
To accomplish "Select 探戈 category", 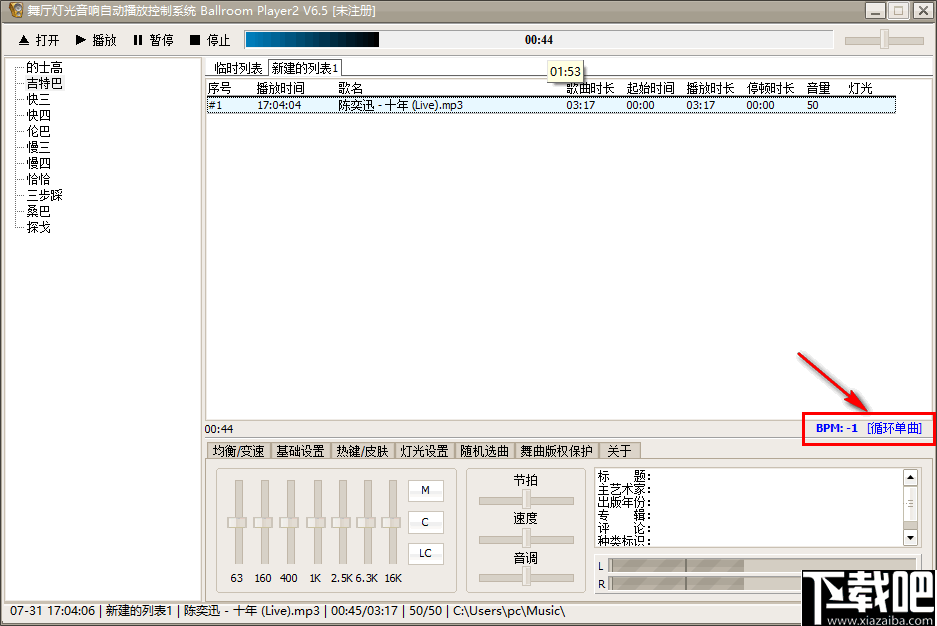I will 38,228.
